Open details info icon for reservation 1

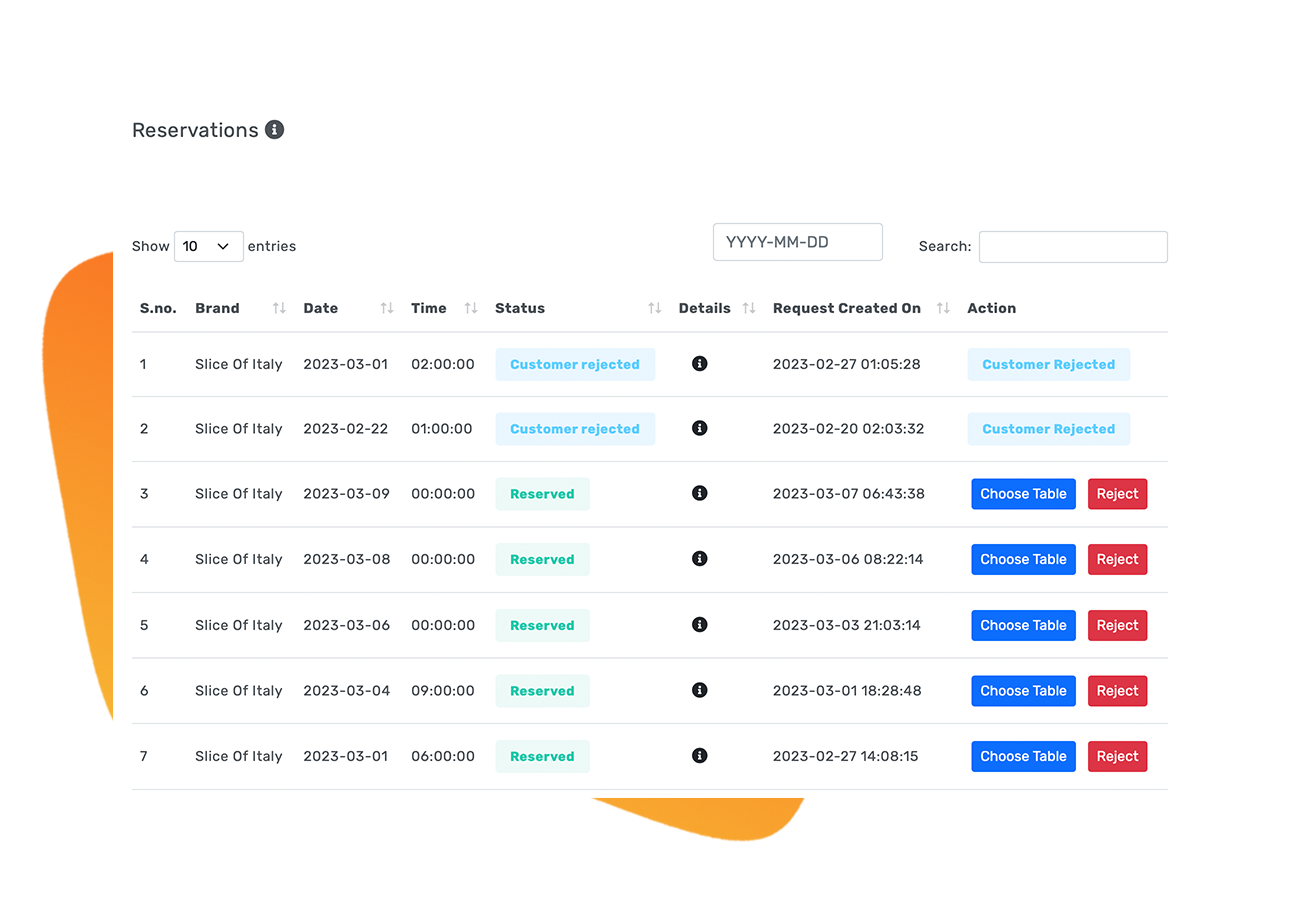[x=700, y=363]
